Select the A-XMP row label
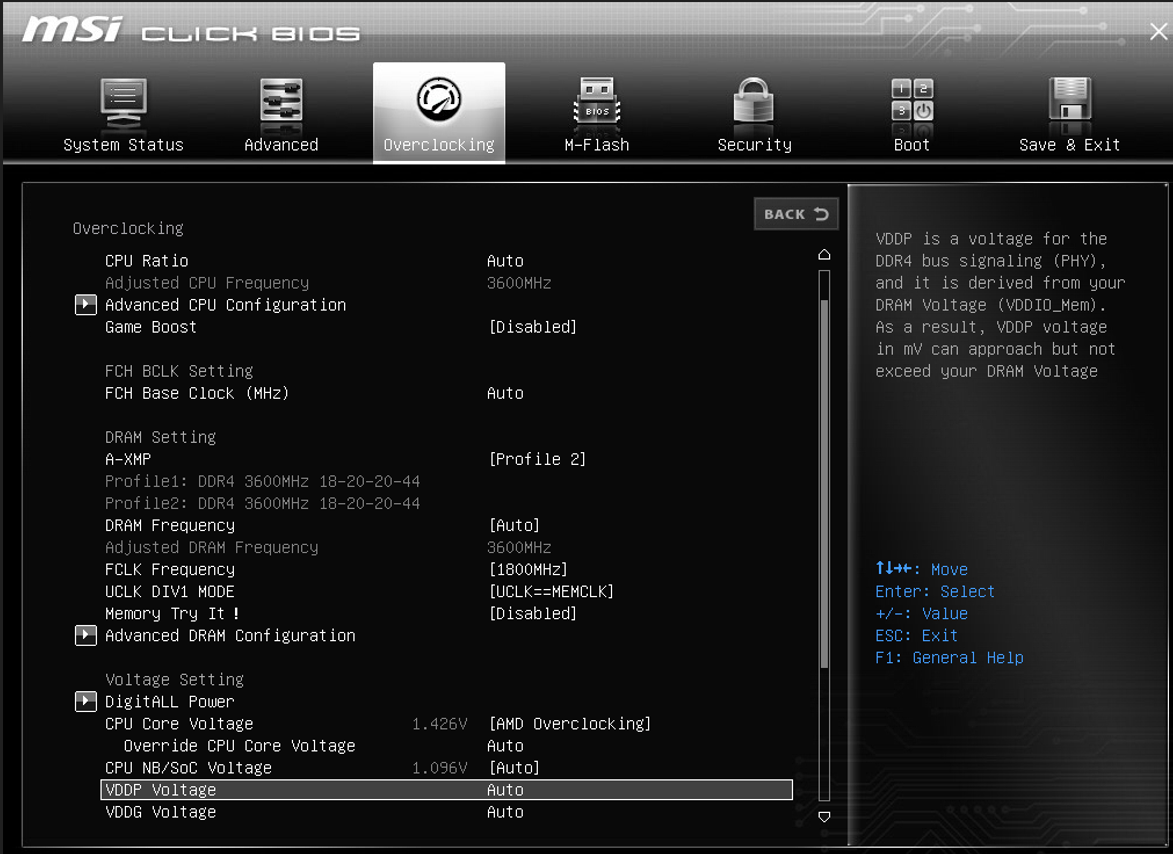Image resolution: width=1173 pixels, height=854 pixels. 128,459
